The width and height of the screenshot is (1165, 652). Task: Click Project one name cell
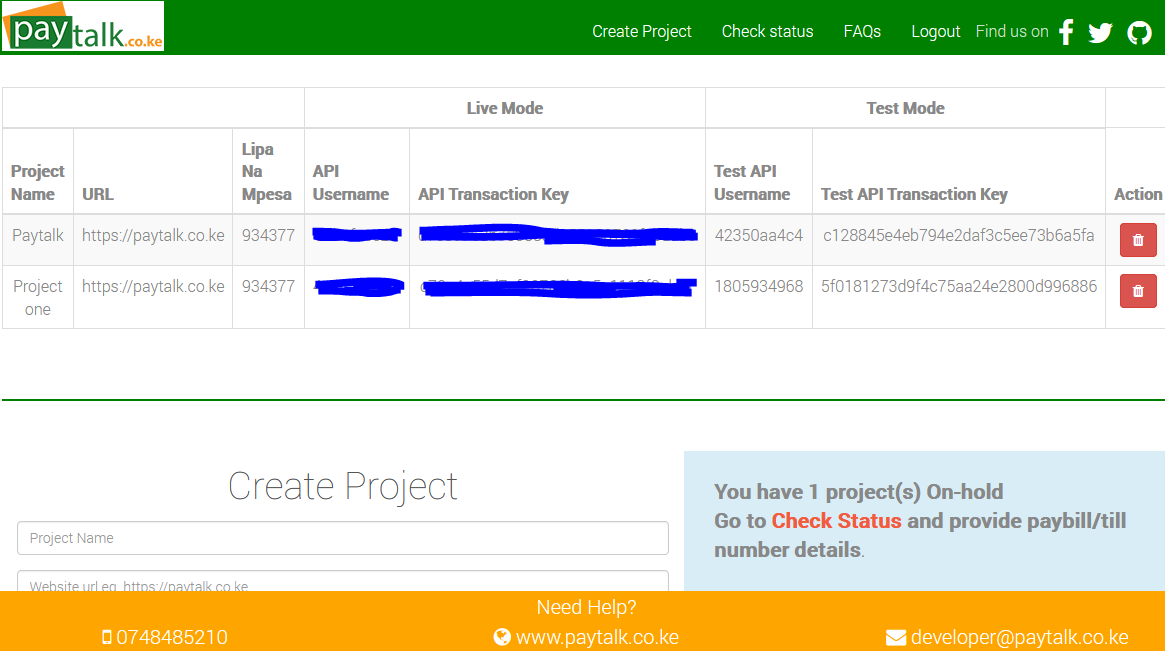(37, 297)
